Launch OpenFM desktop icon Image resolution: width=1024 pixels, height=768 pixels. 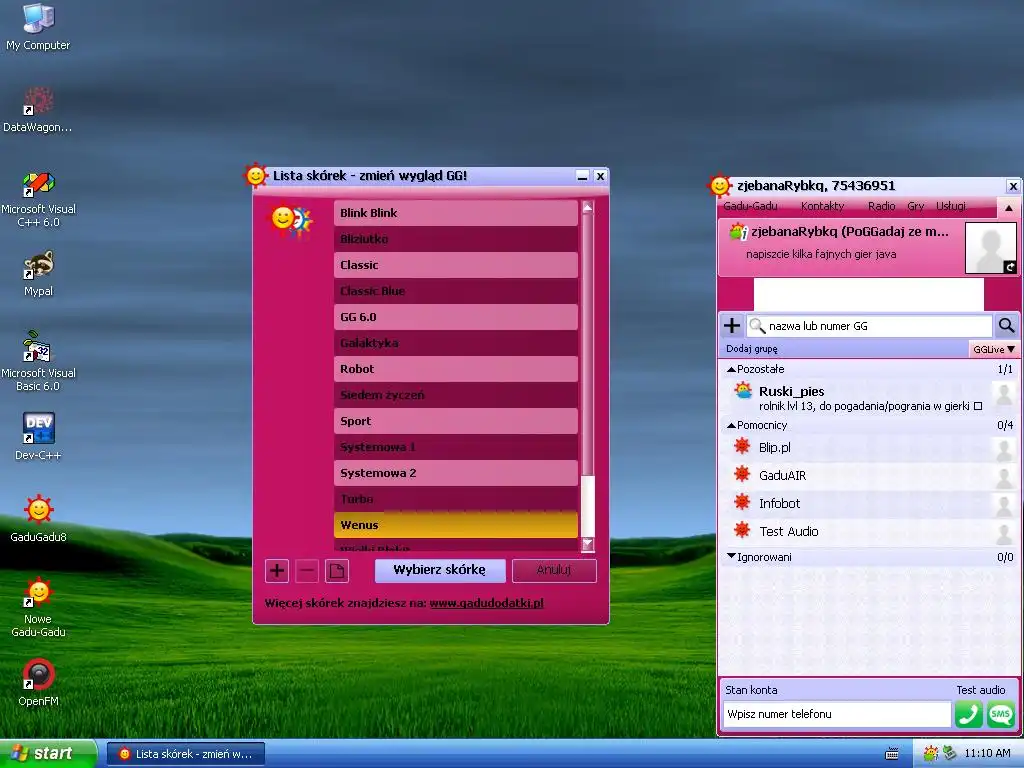click(x=38, y=682)
